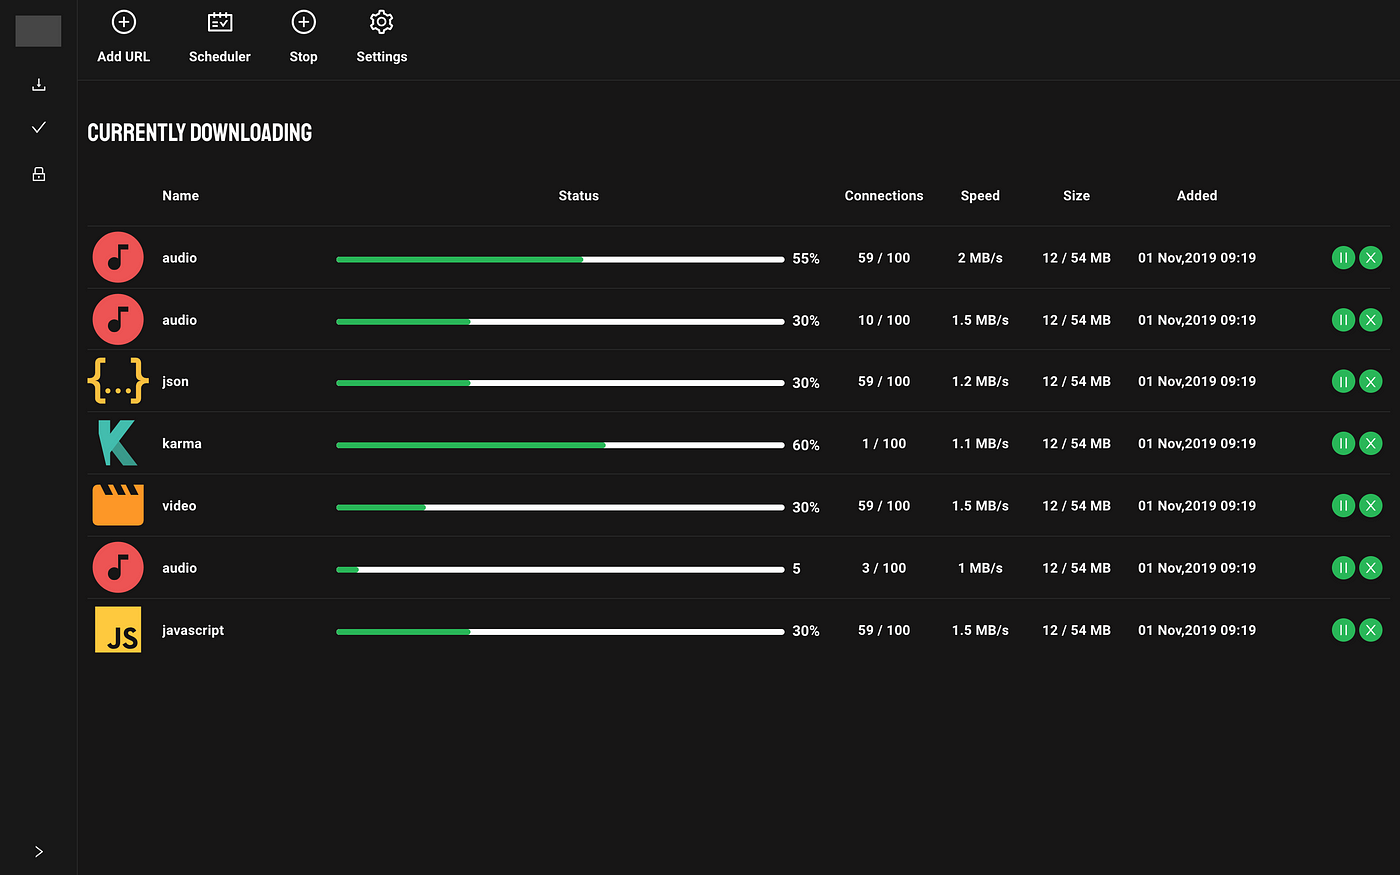Select the downloads icon in the sidebar
1400x875 pixels.
(39, 85)
